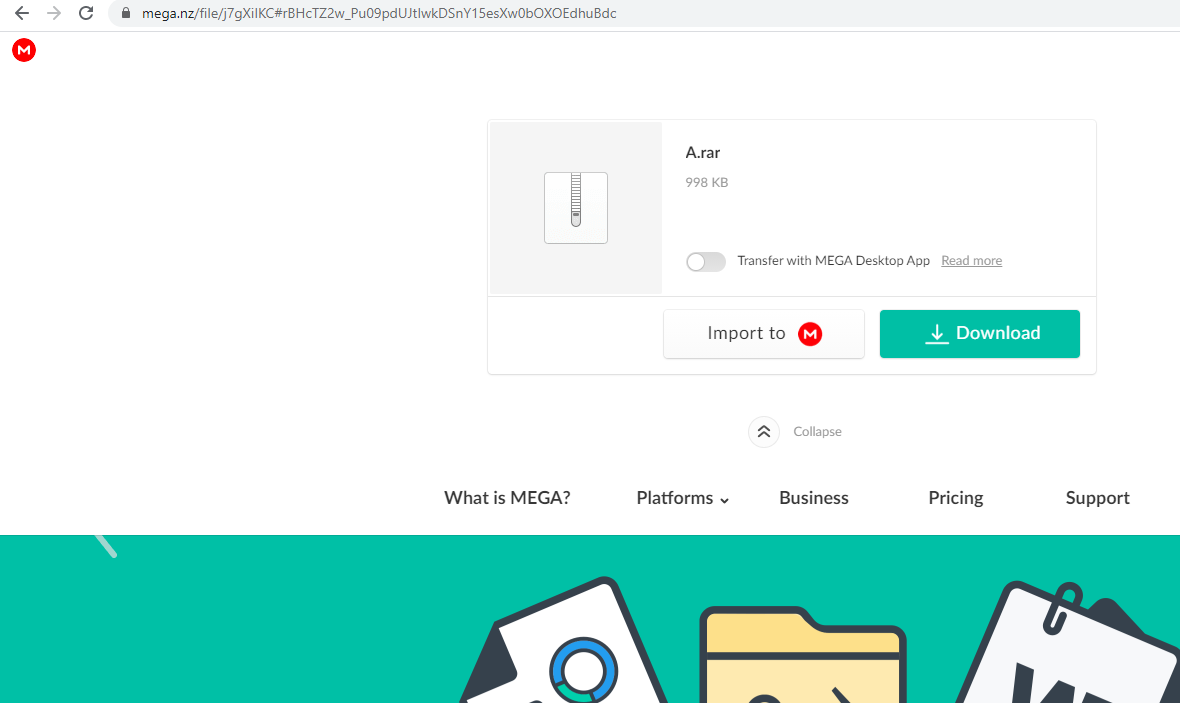The image size is (1180, 703).
Task: Click the Import to MEGA button
Action: click(764, 333)
